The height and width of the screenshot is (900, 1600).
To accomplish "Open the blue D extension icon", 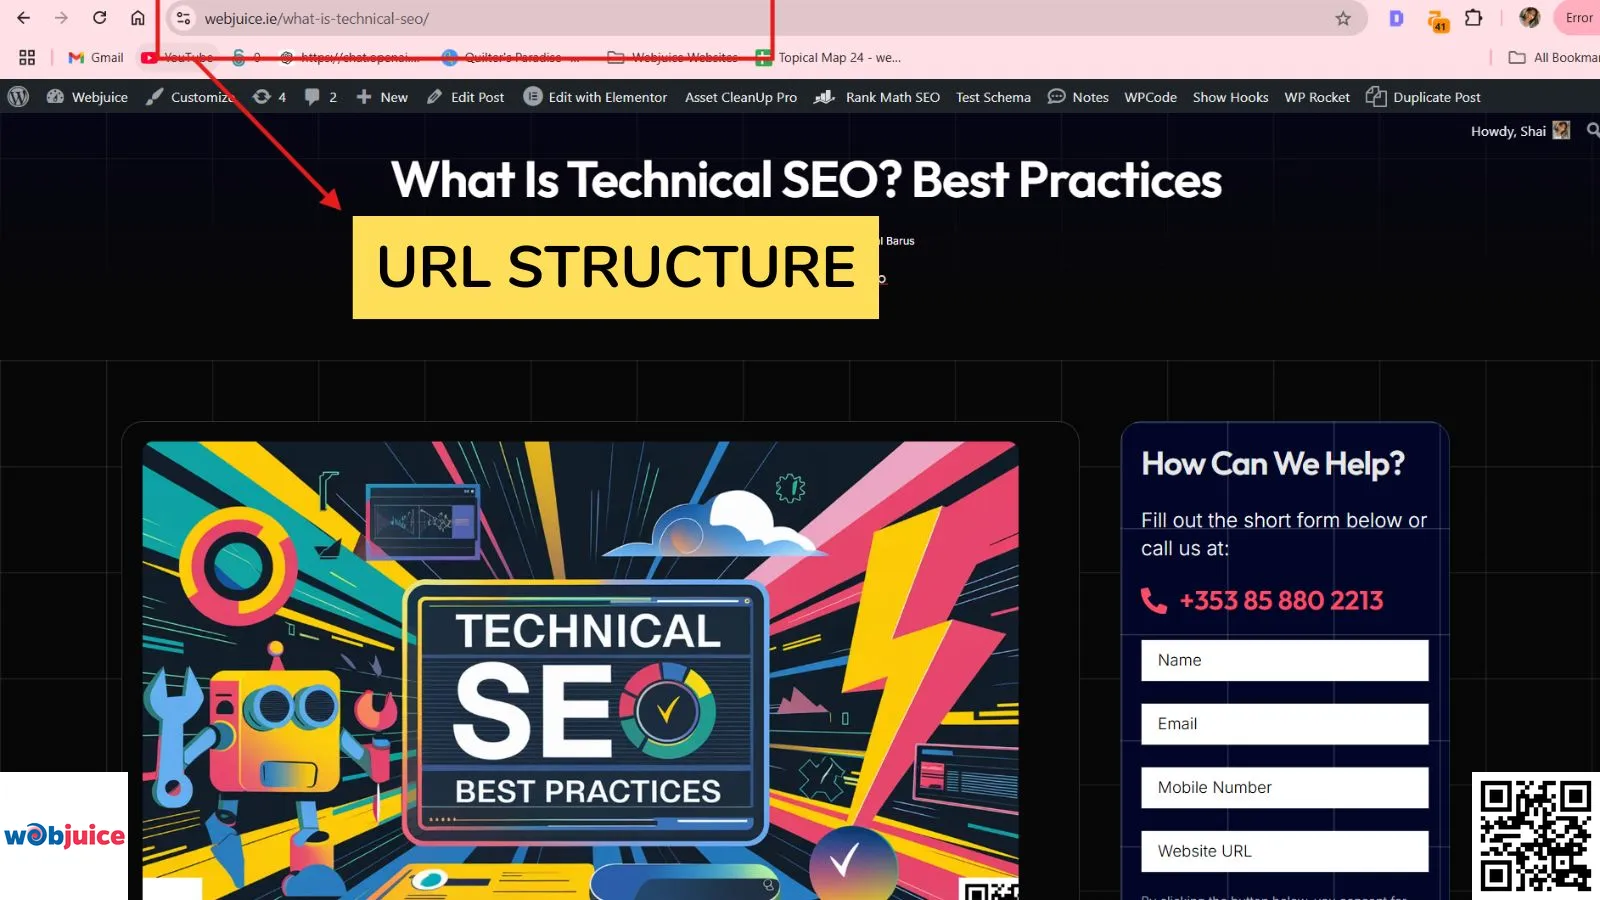I will [1396, 18].
